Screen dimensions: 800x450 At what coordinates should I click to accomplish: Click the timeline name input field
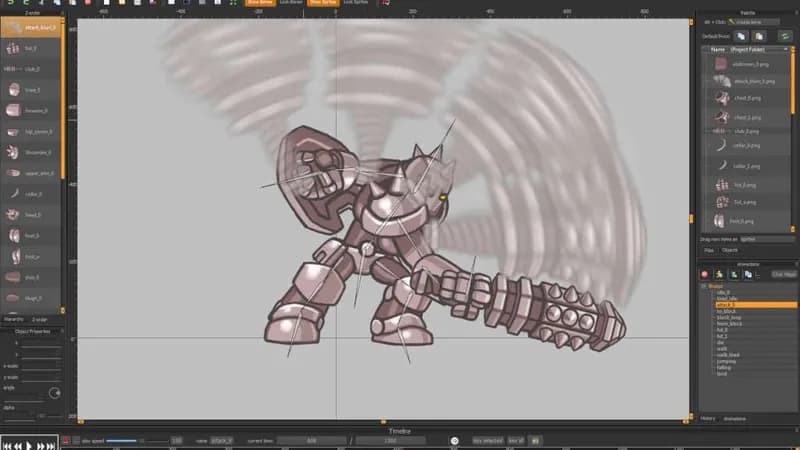[x=221, y=441]
